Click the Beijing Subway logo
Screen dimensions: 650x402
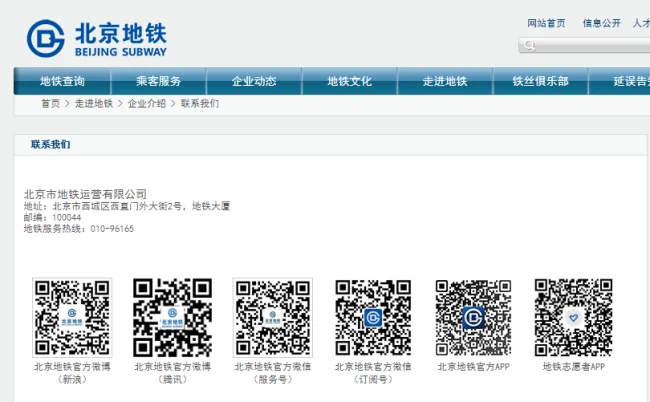click(97, 38)
